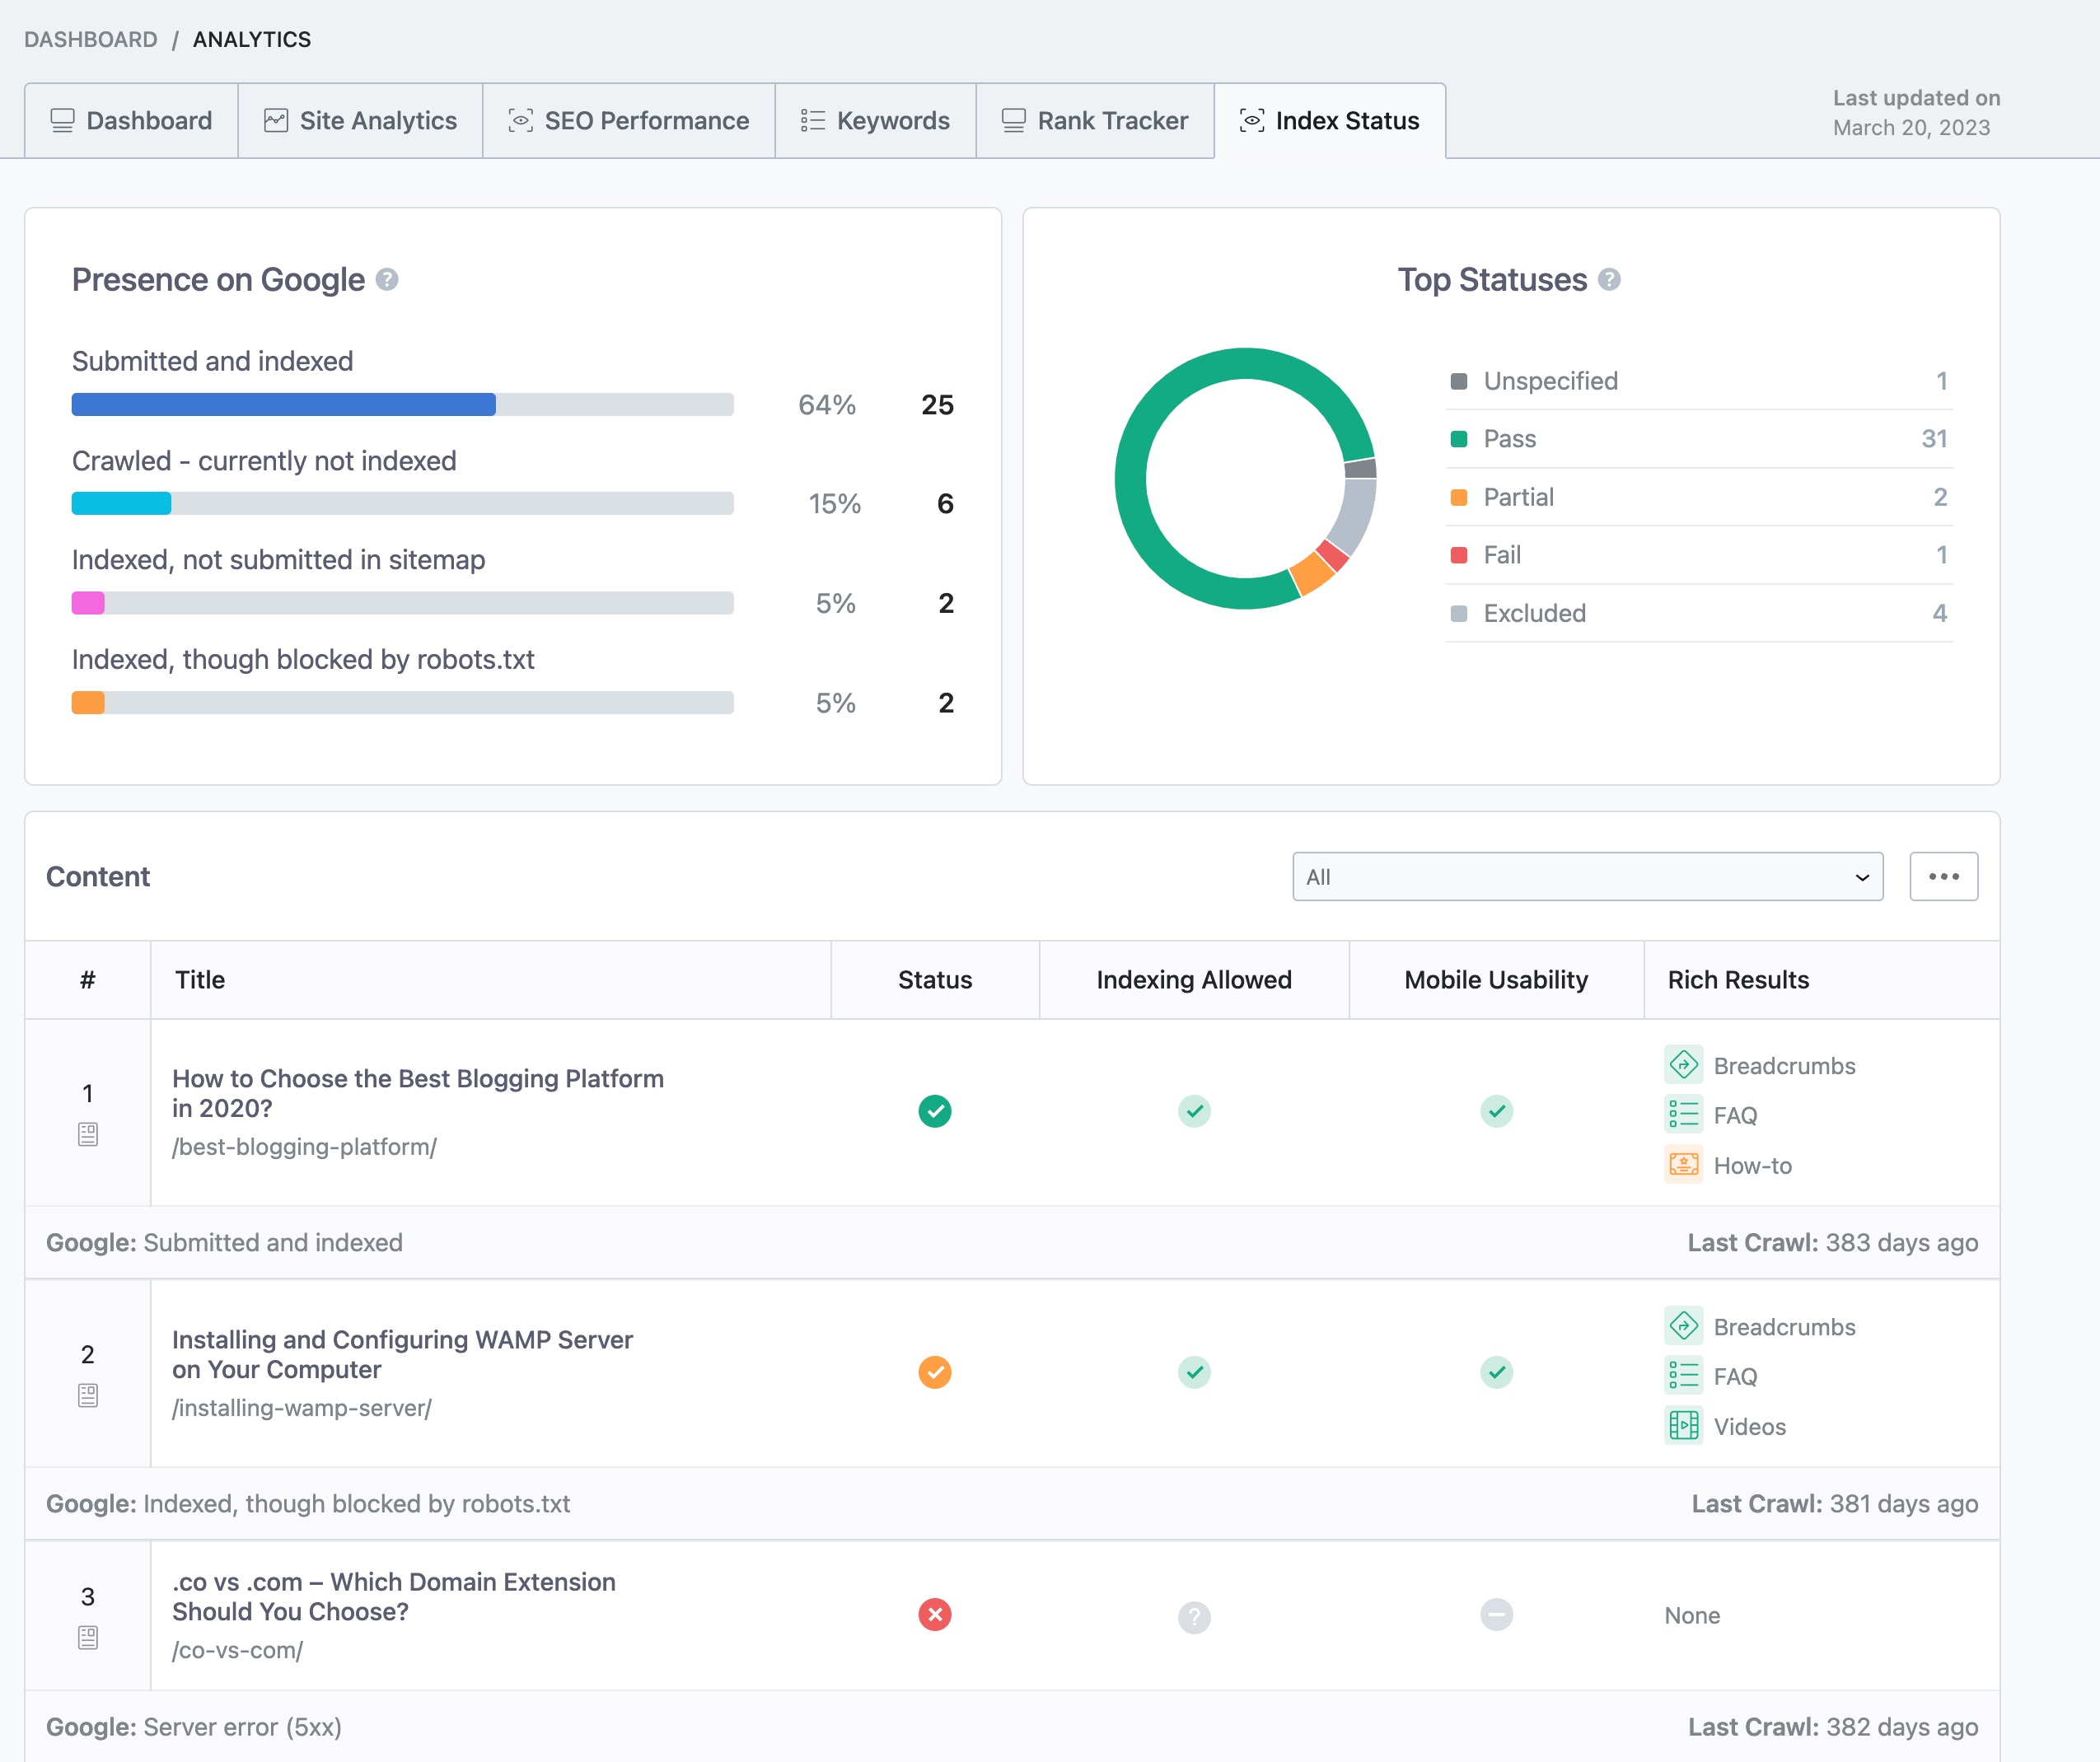
Task: Open the Site Analytics tab
Action: coord(358,119)
